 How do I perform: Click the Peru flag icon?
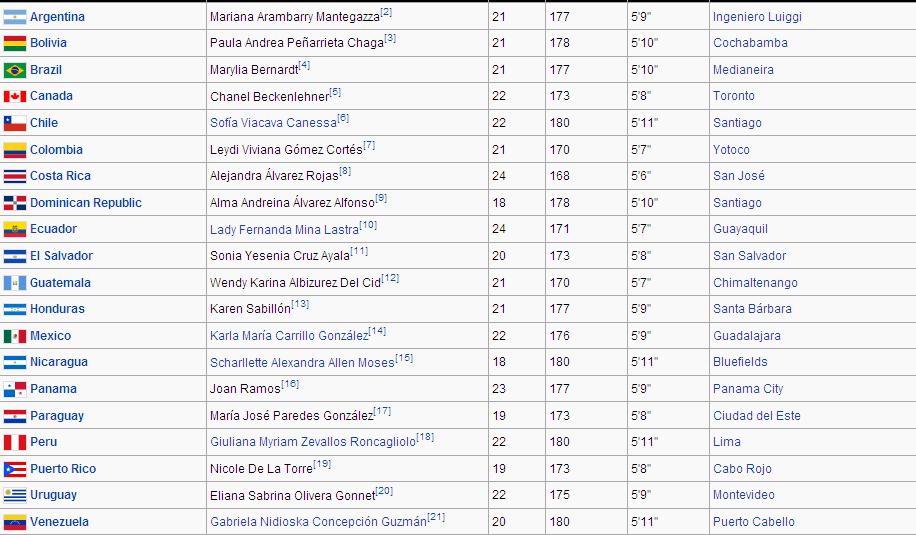[14, 442]
